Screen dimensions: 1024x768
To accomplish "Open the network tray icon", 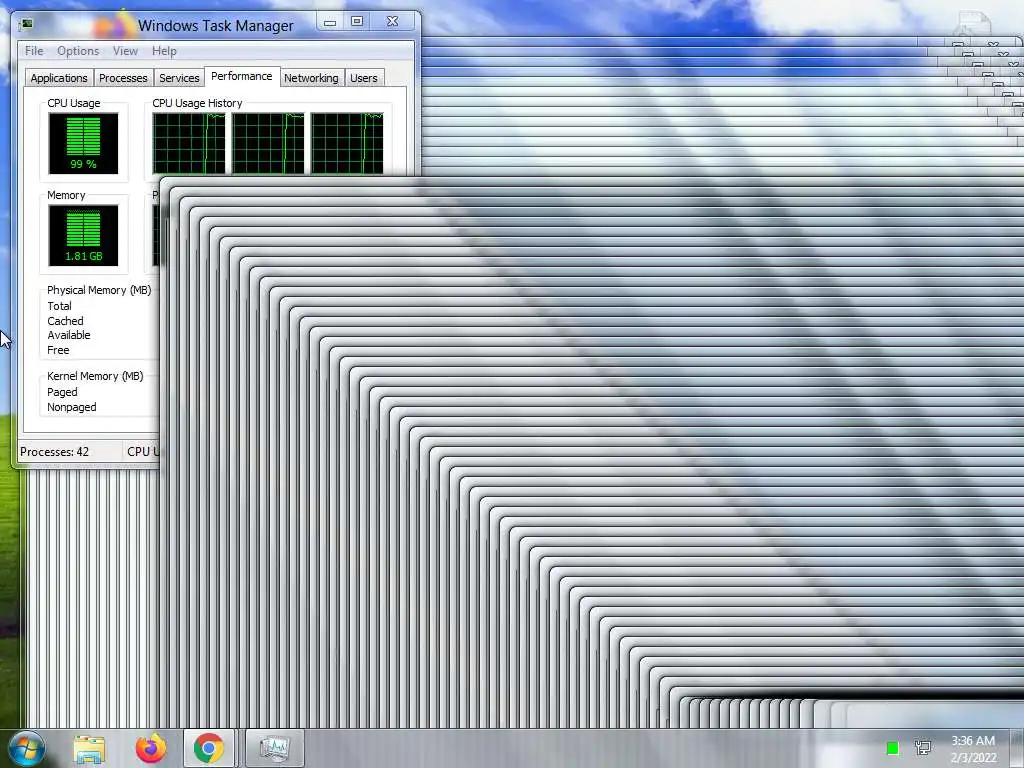I will point(923,747).
